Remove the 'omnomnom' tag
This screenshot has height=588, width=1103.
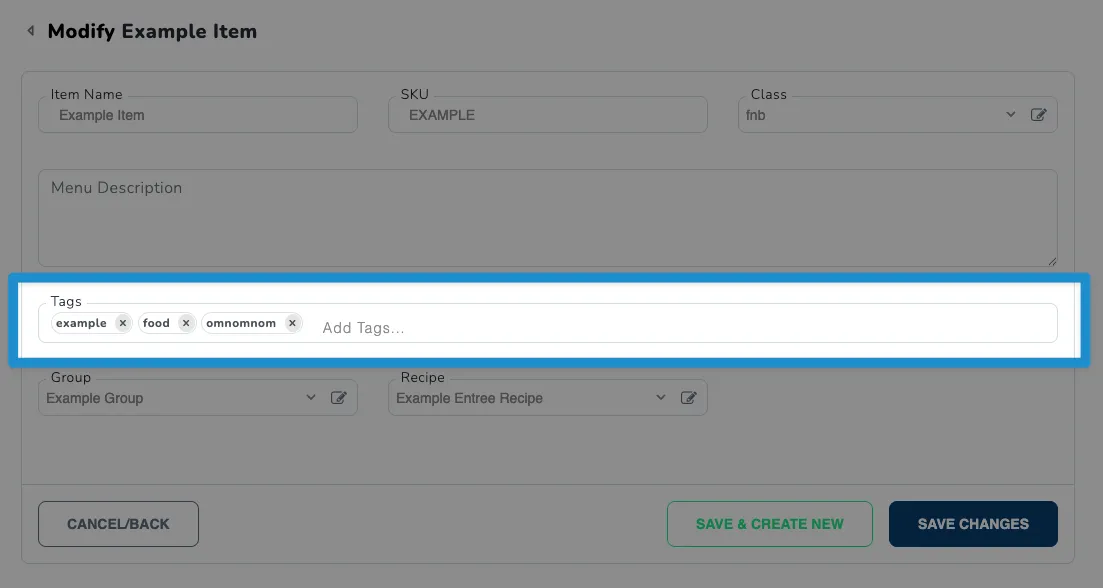click(292, 323)
